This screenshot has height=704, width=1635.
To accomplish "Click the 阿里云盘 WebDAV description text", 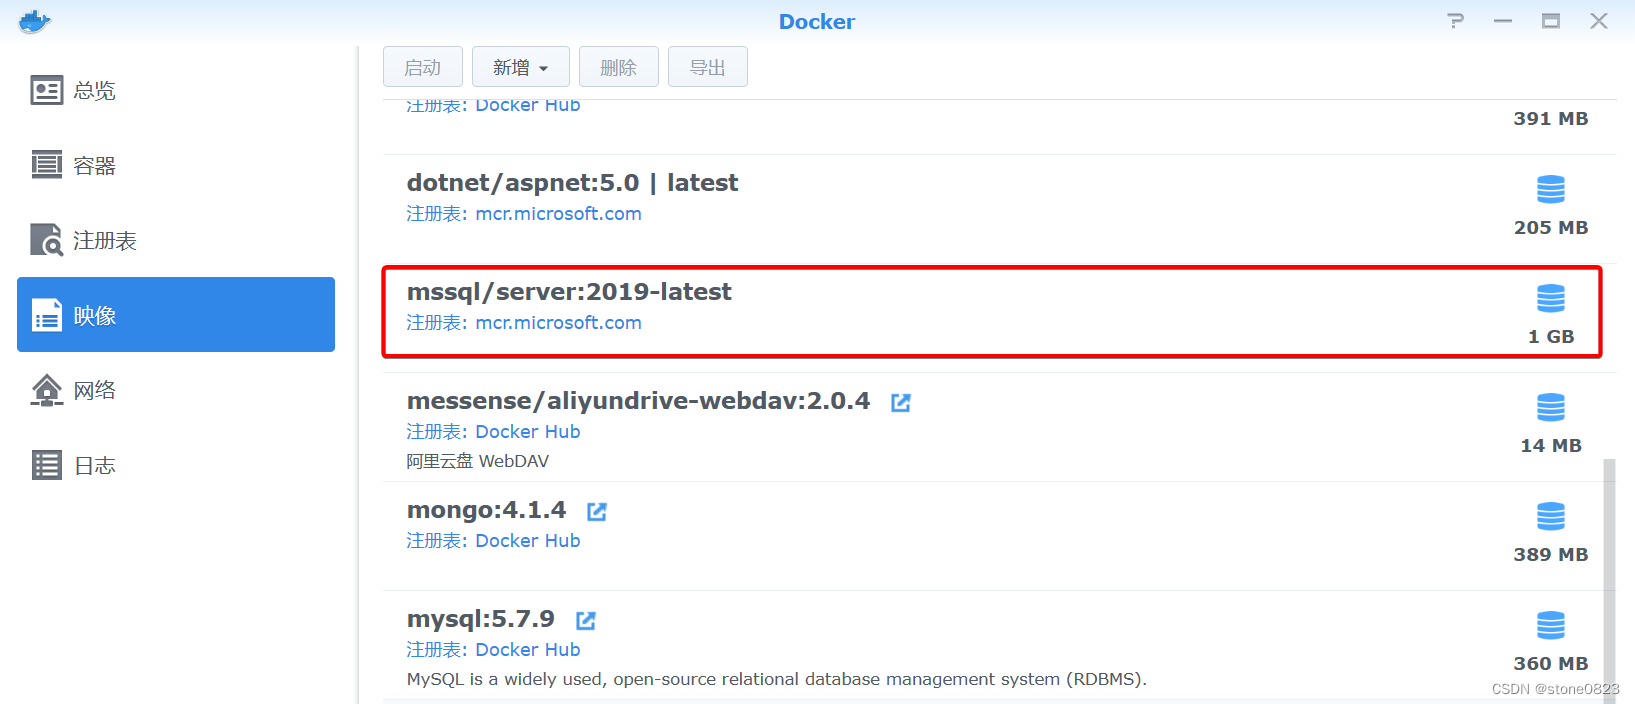I will coord(478,461).
